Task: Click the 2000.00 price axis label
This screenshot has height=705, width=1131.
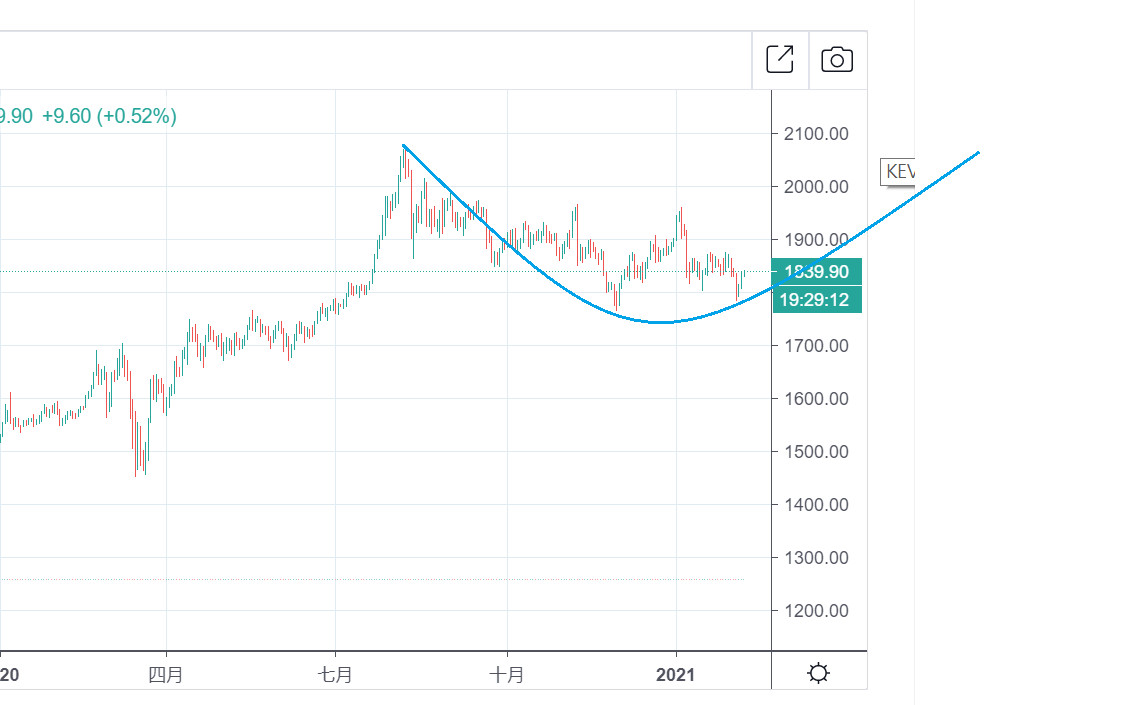Action: [x=818, y=187]
